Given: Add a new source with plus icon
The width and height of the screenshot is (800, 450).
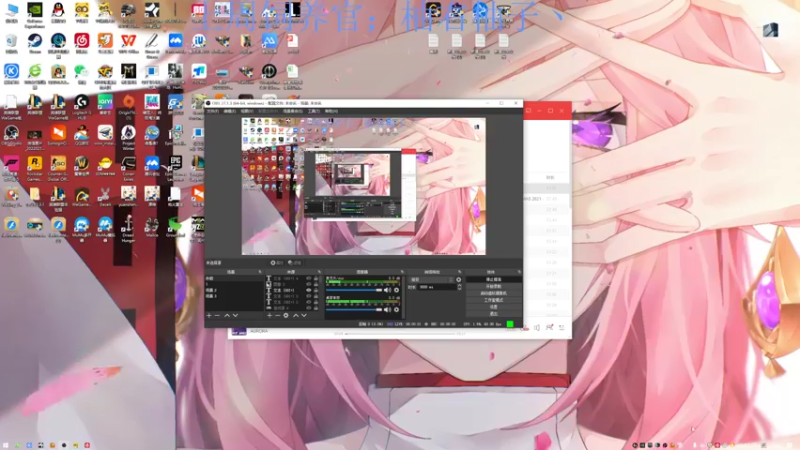Looking at the screenshot, I should coord(269,316).
